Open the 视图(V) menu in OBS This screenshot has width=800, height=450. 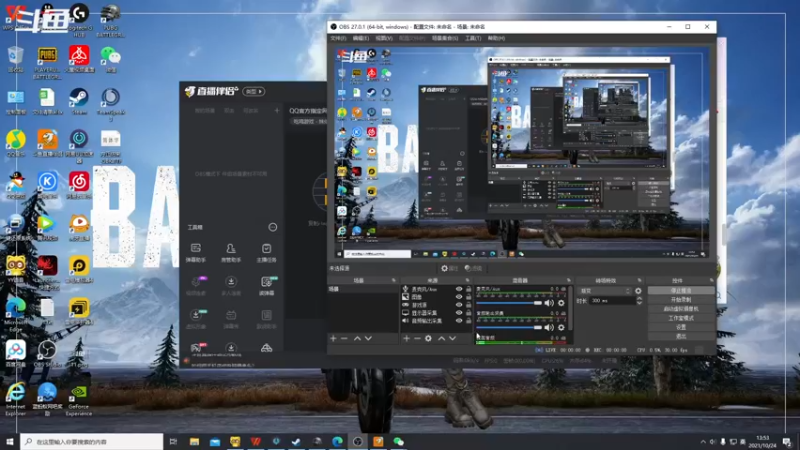coord(384,38)
